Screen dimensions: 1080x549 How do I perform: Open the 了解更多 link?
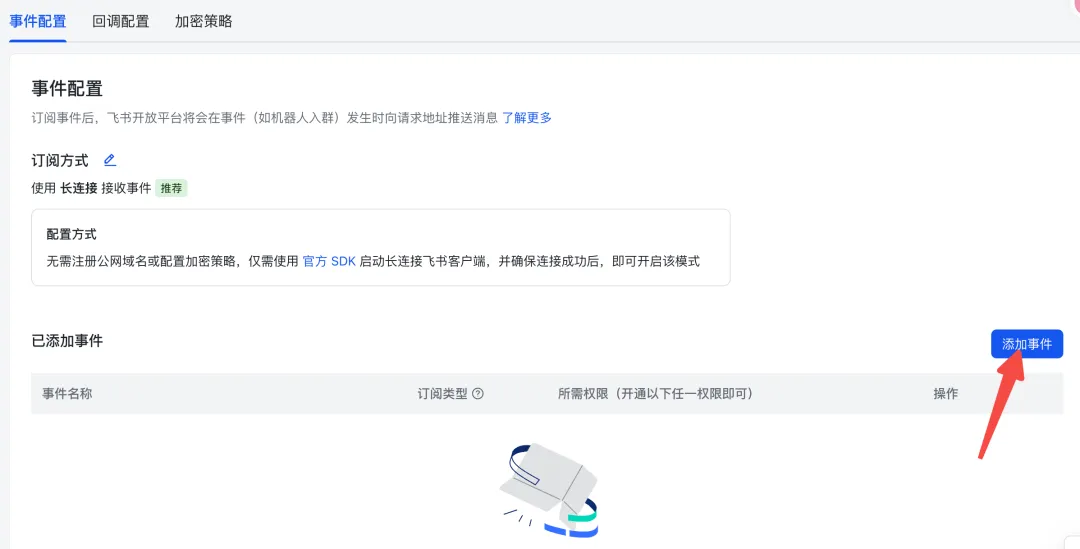[x=527, y=118]
